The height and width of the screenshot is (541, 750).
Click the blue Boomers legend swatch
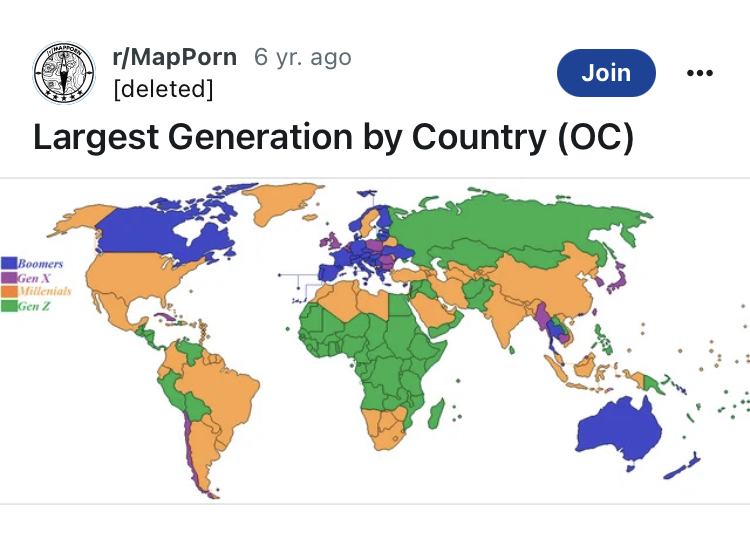point(9,263)
